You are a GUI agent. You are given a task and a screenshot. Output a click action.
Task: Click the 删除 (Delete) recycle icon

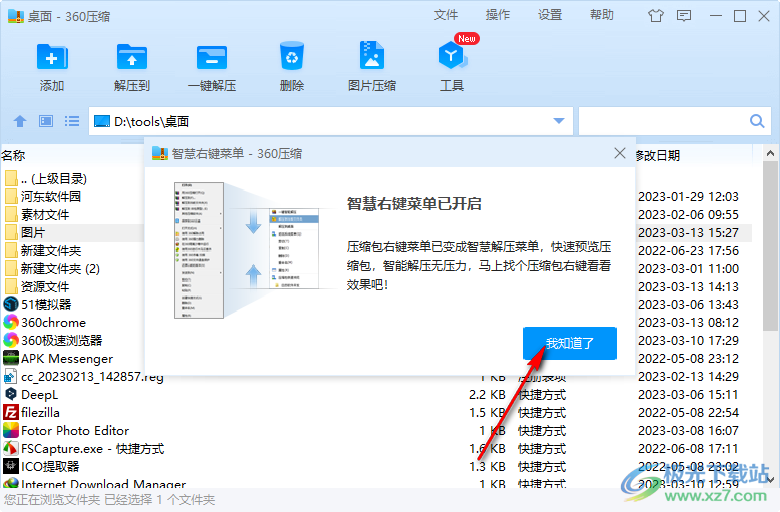[292, 56]
